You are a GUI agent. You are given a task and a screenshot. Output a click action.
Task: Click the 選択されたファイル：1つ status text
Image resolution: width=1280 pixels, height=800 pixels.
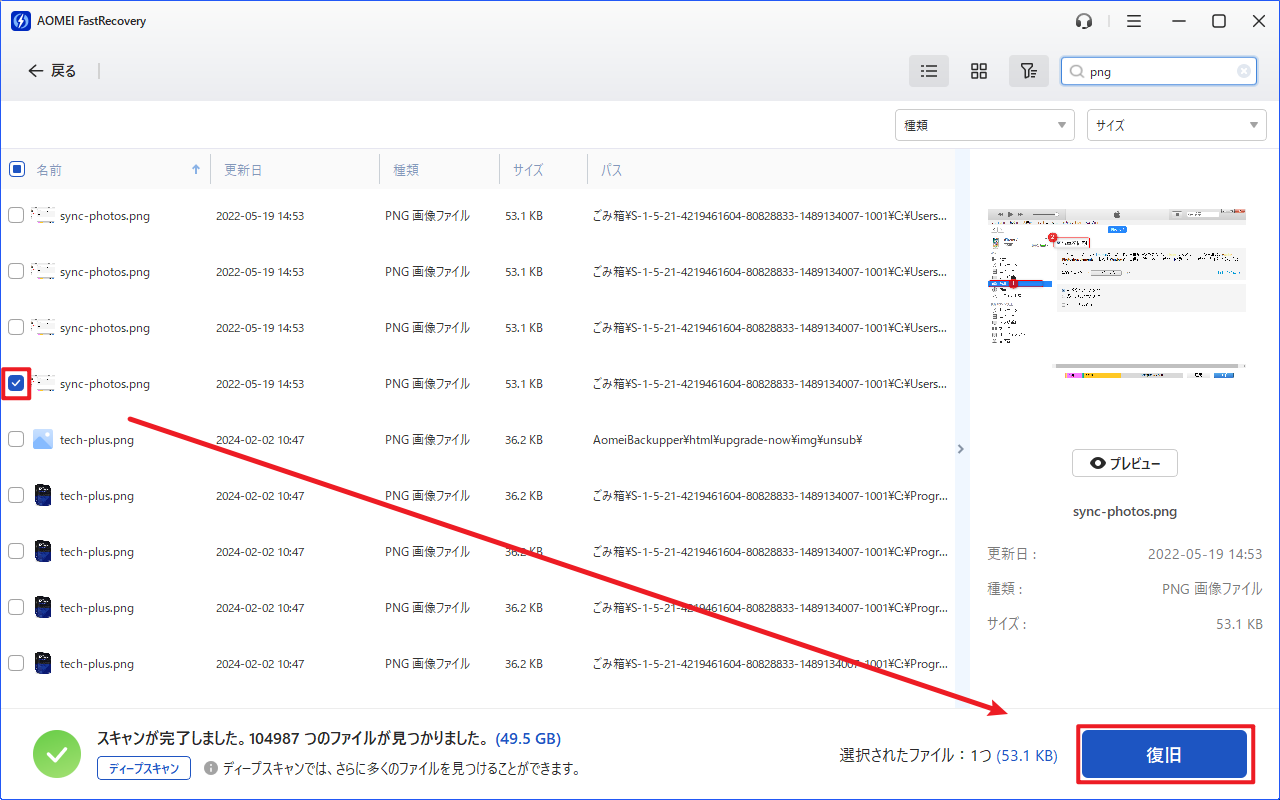(915, 756)
